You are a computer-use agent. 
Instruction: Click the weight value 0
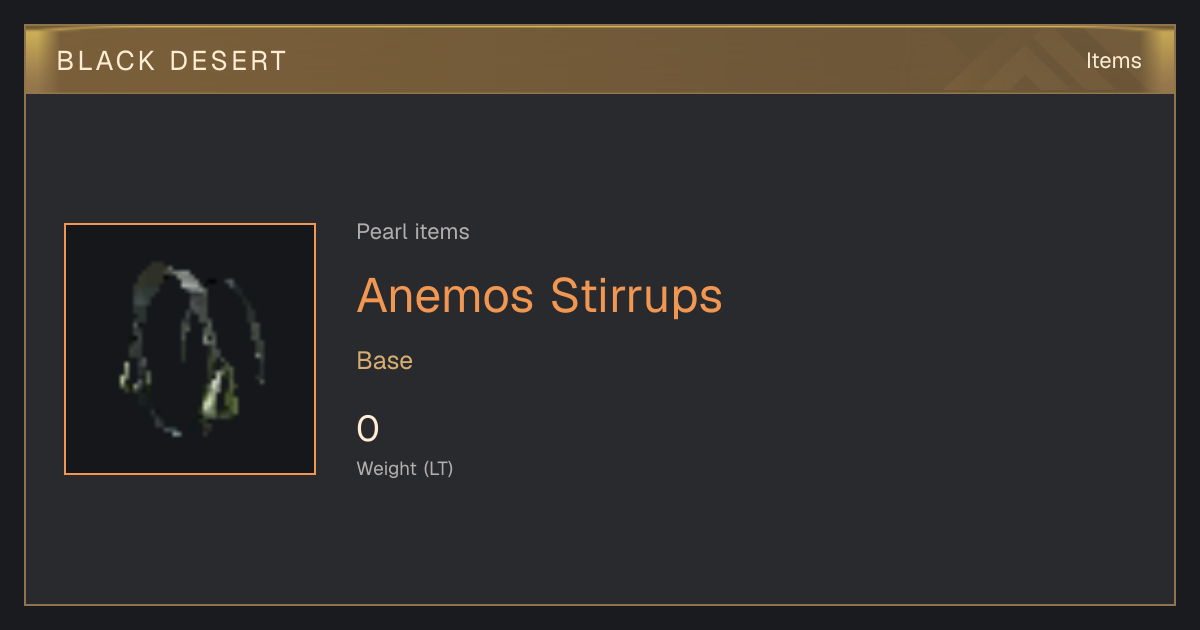pos(368,429)
